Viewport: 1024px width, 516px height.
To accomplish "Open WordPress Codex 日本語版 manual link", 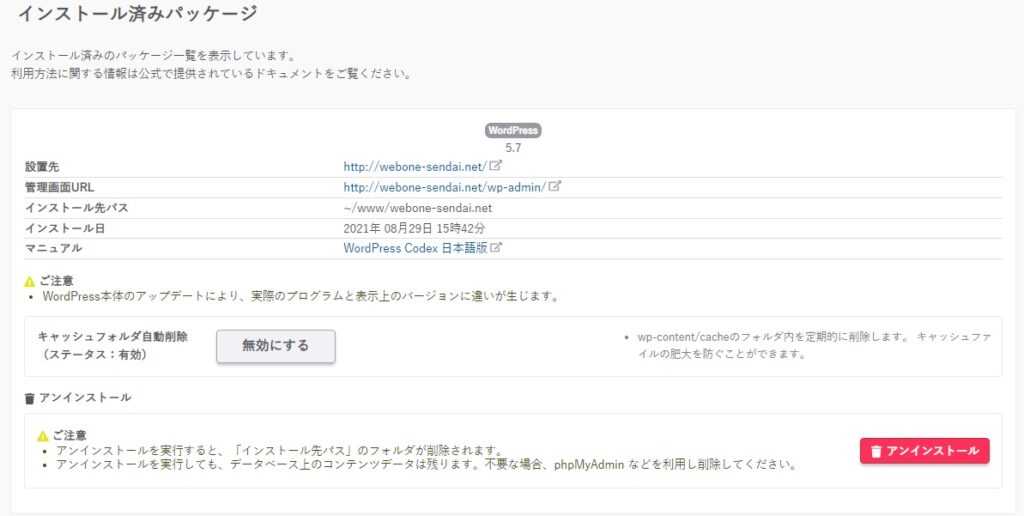I will [415, 248].
